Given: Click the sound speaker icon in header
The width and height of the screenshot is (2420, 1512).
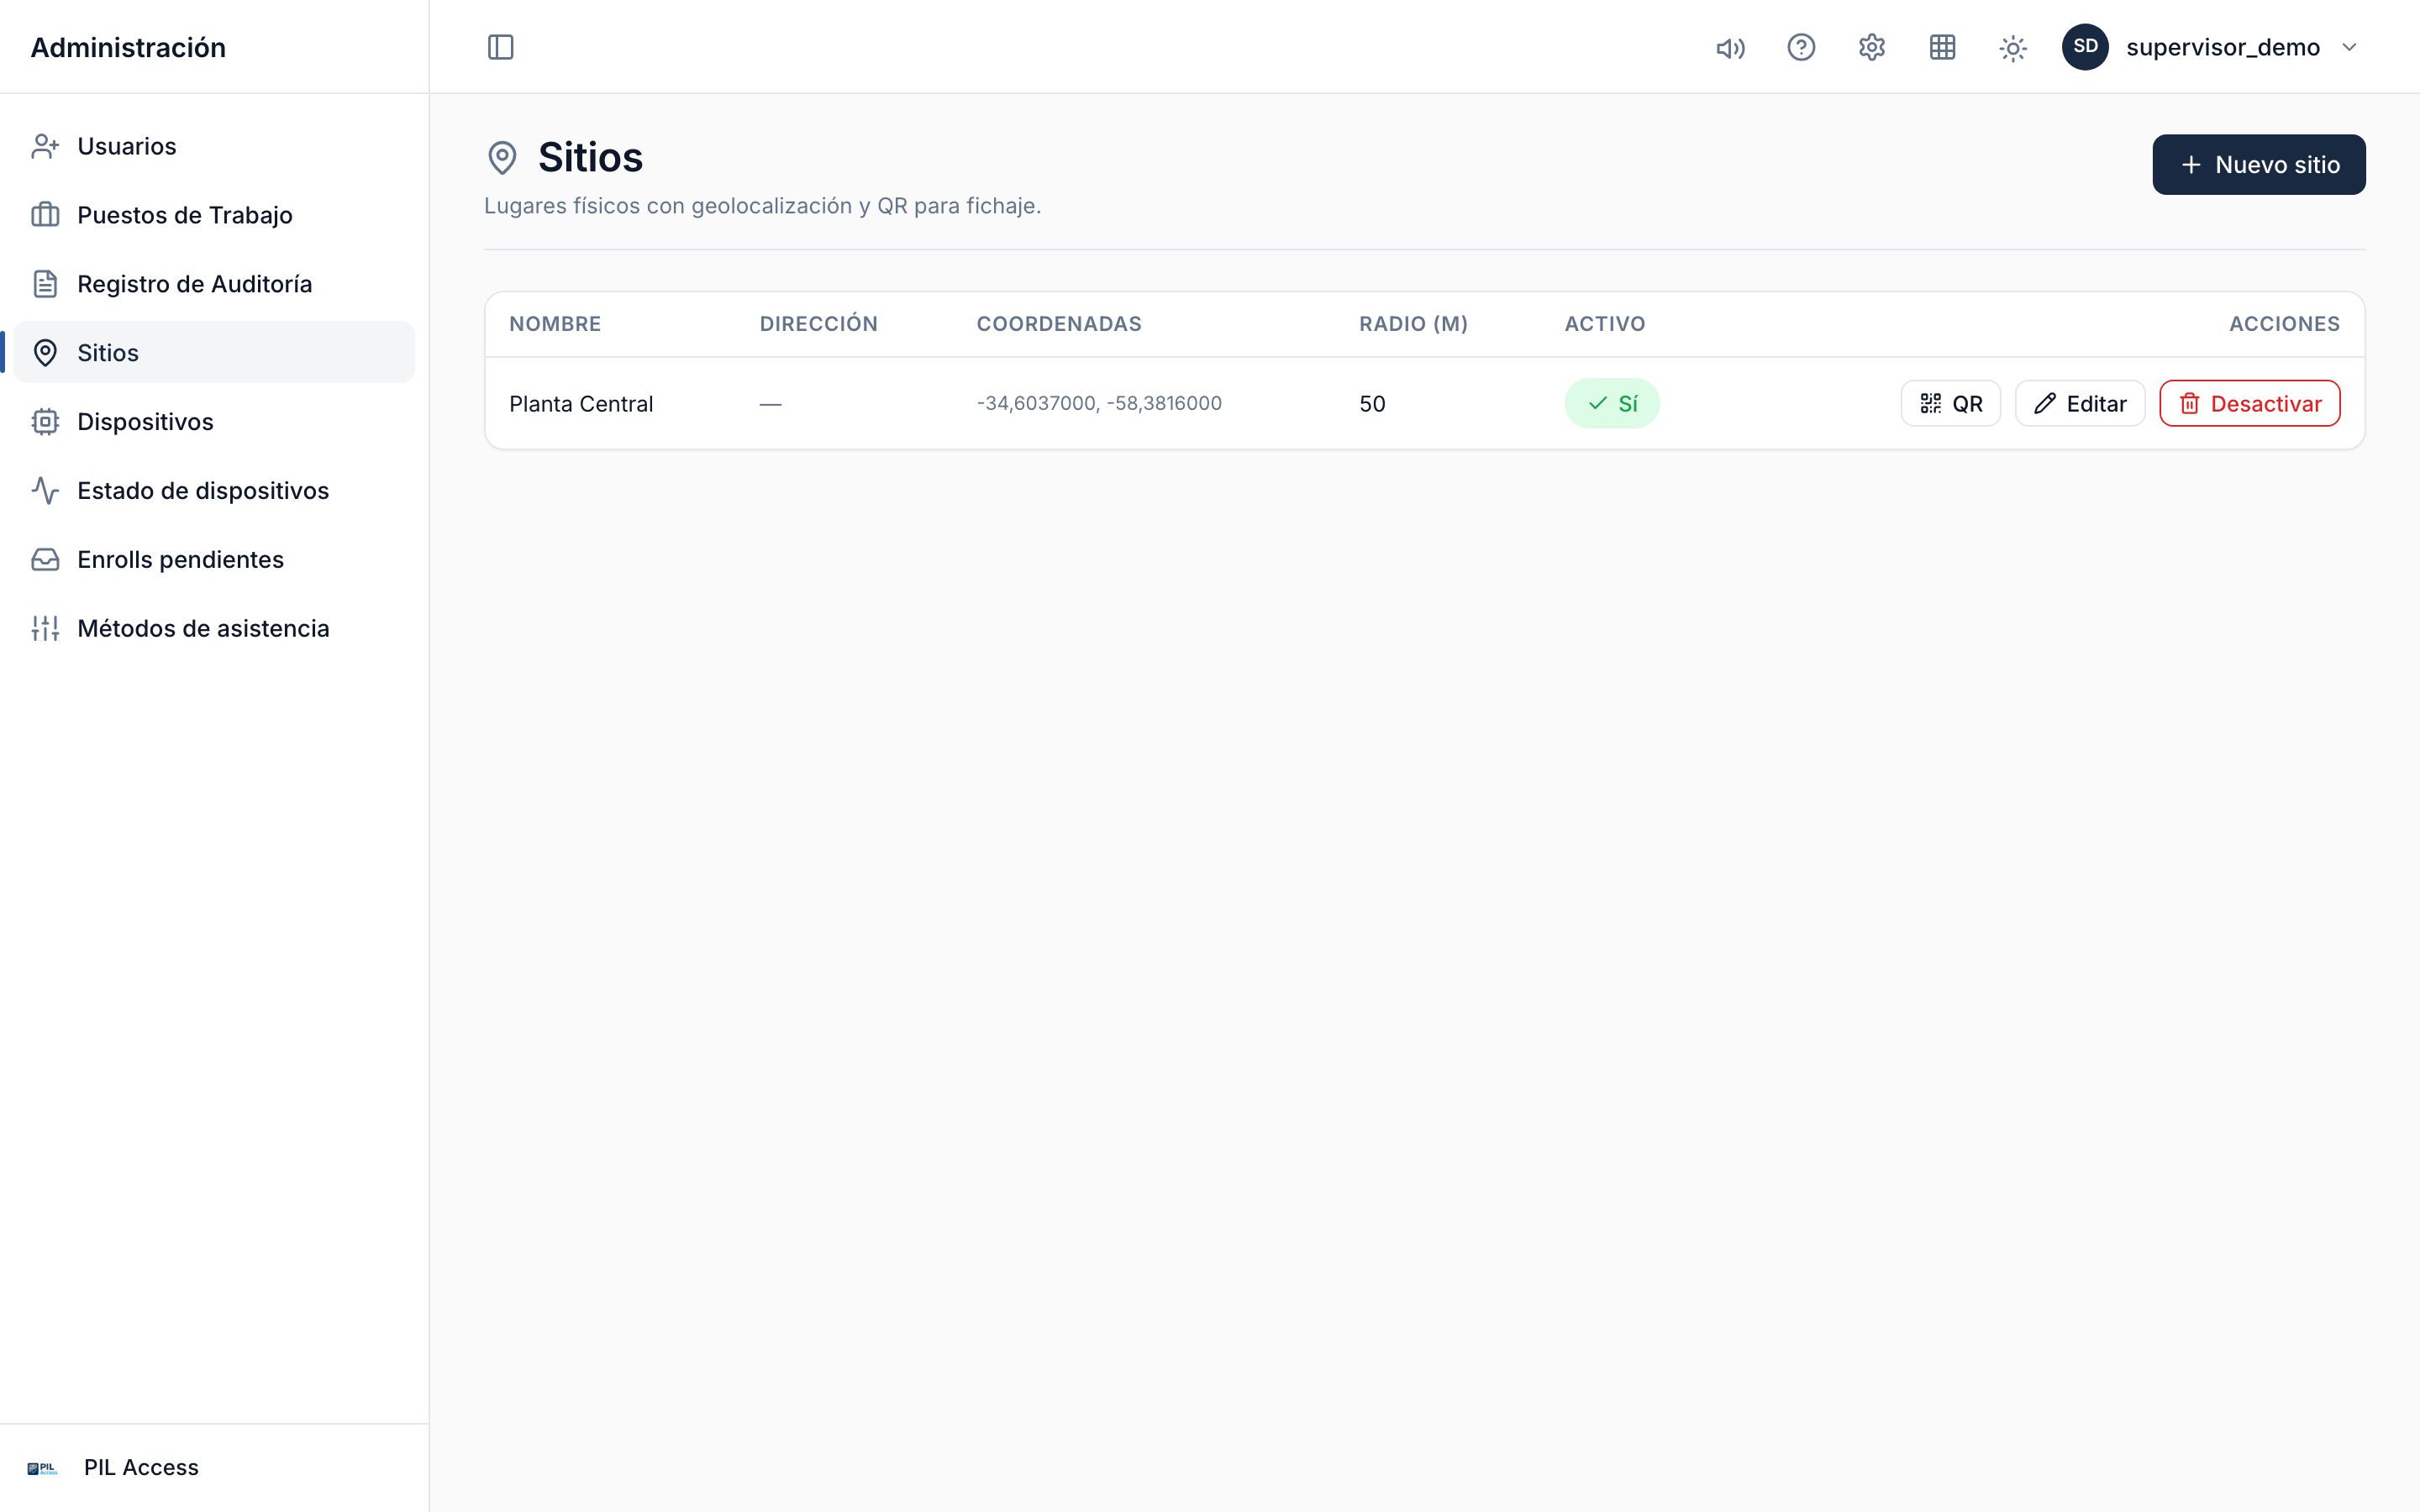Looking at the screenshot, I should click(1730, 47).
